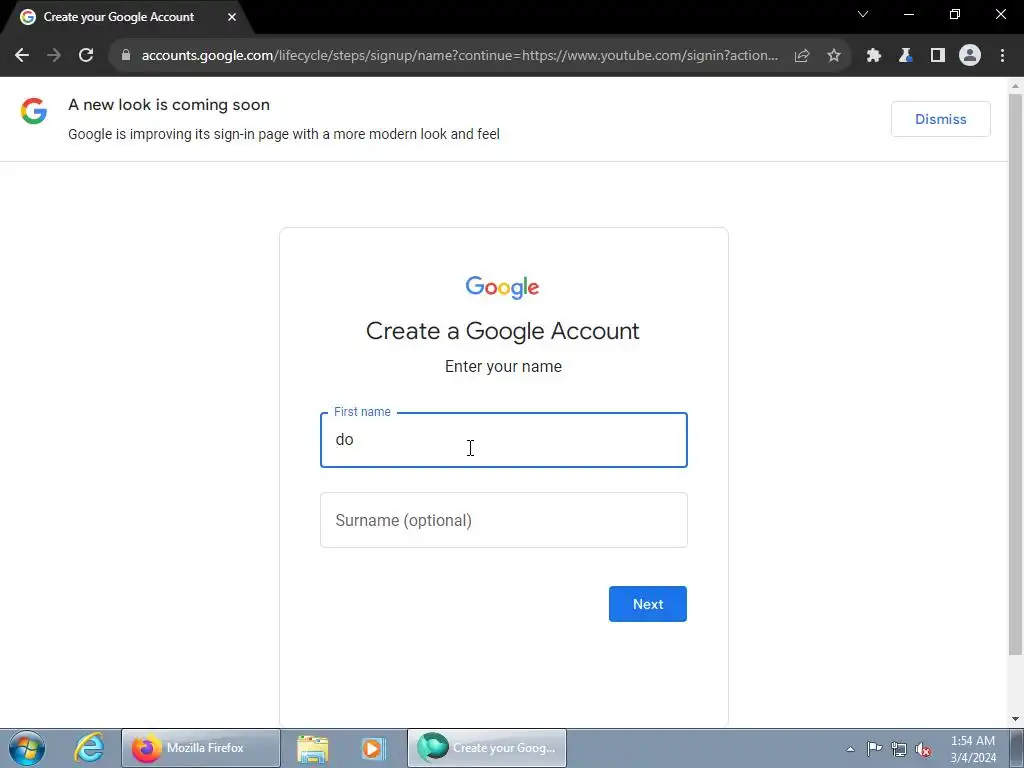Close the Create your Google Account tab

232,17
